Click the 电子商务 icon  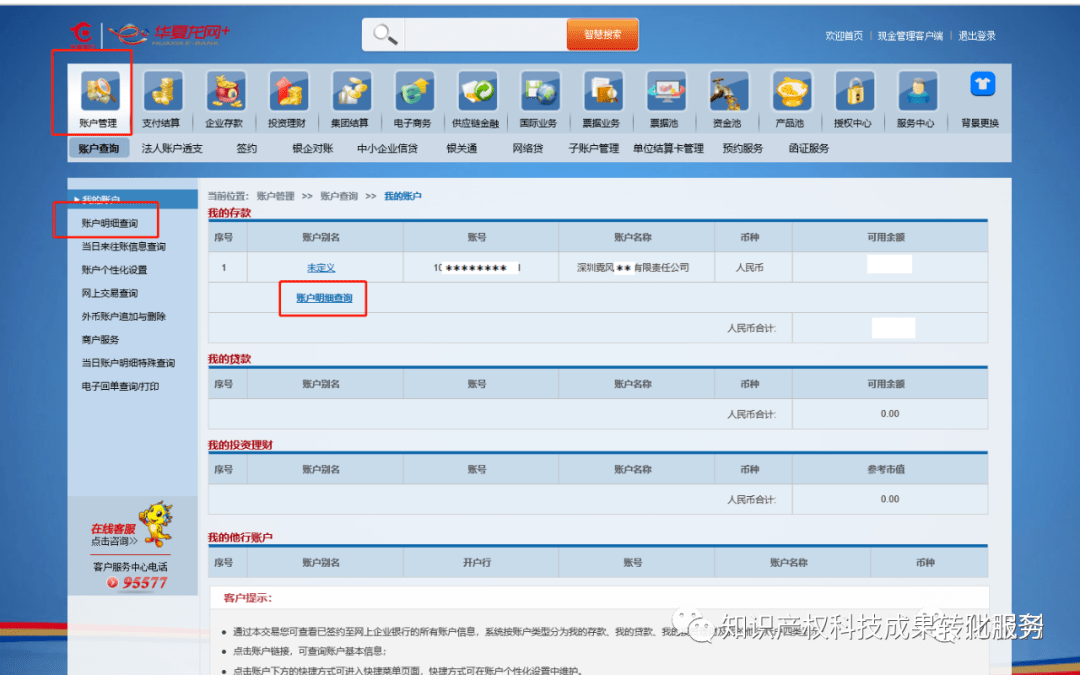414,98
